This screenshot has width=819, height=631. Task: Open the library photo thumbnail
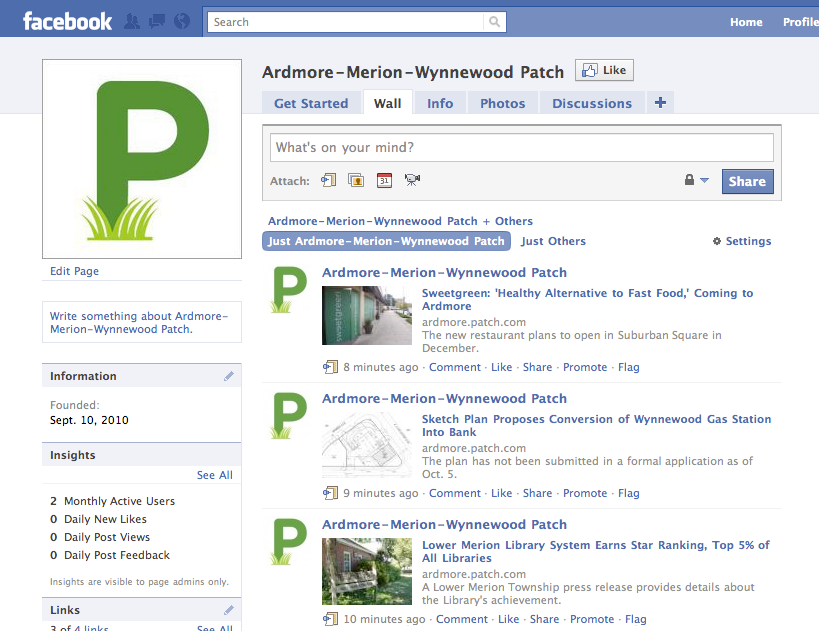367,571
